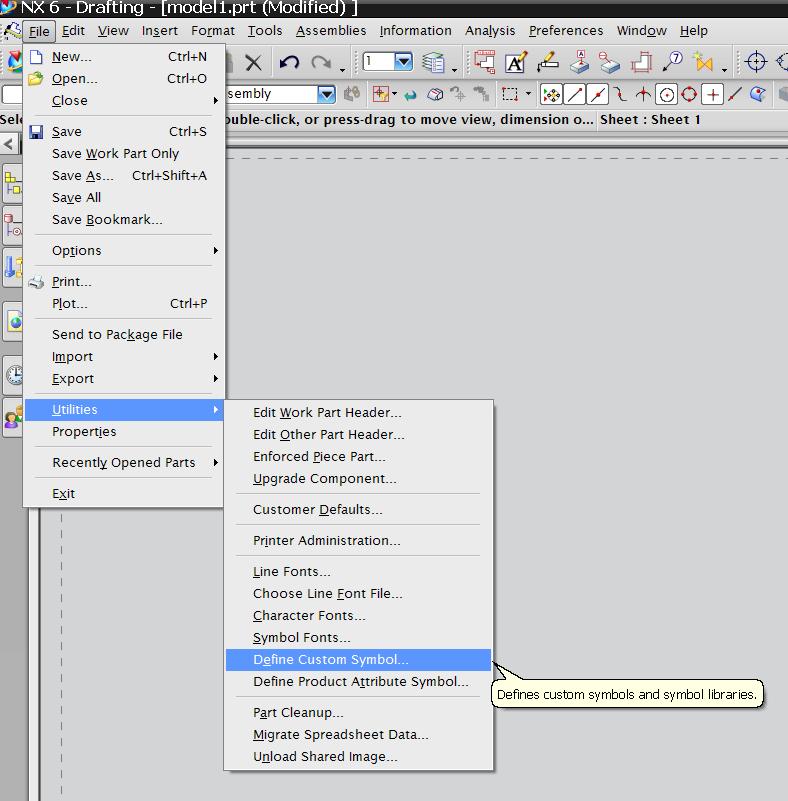
Task: Select Unload Shared Image entry
Action: pyautogui.click(x=359, y=757)
